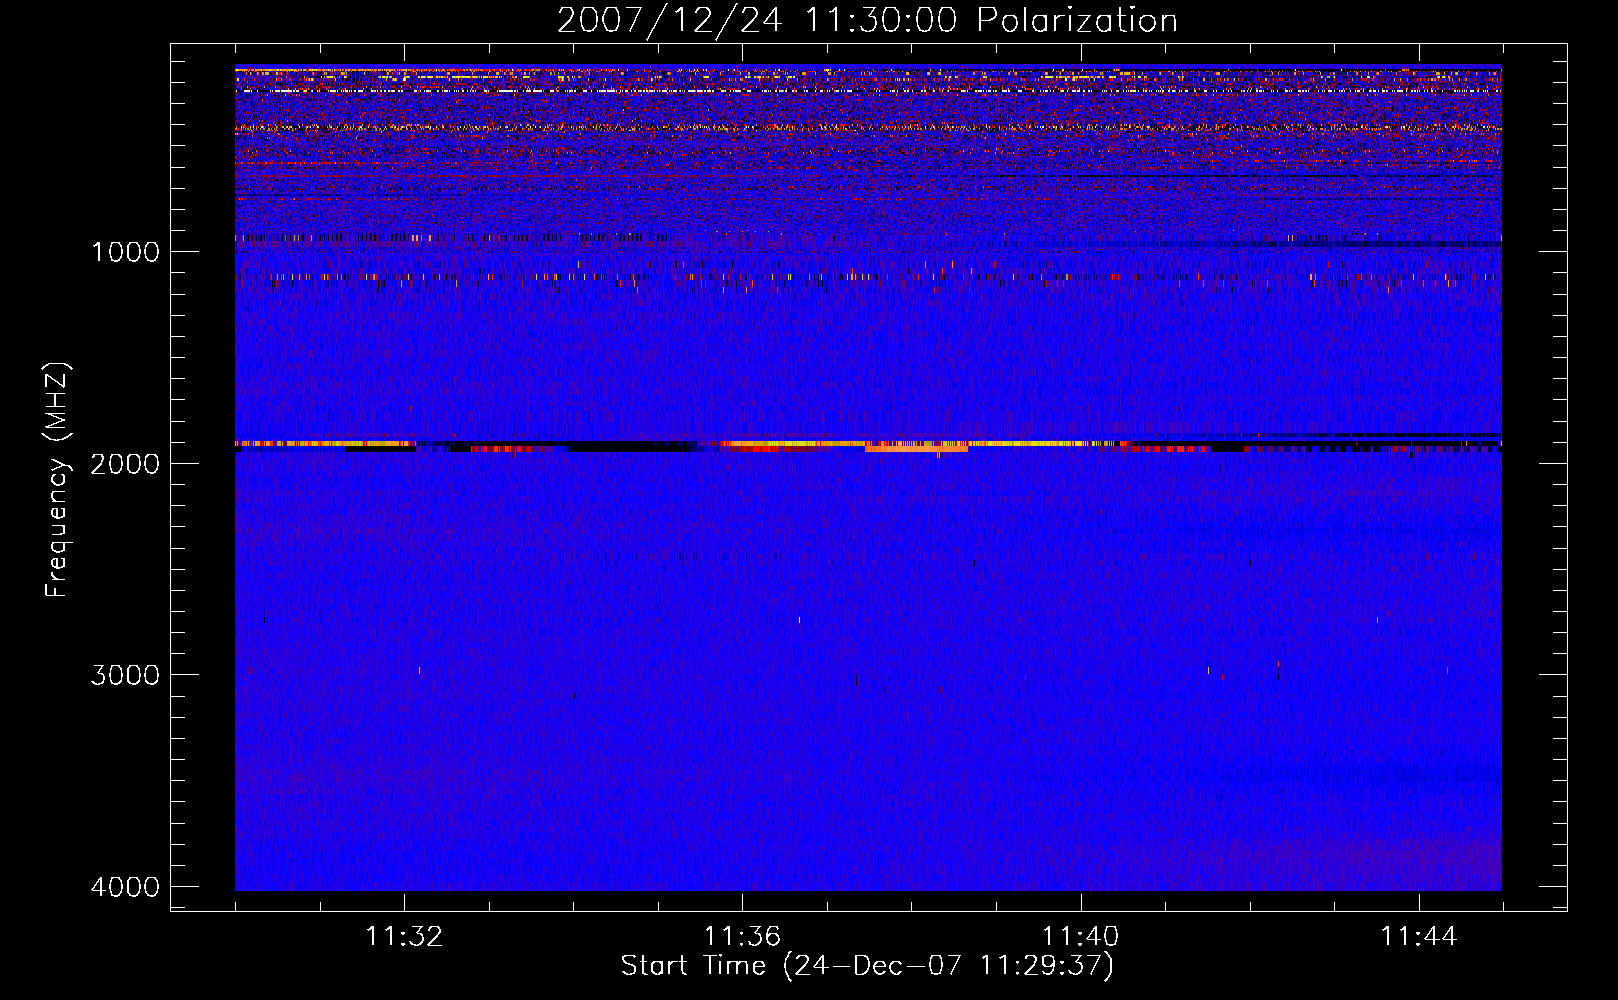Click the '11:44' time tick label

point(1419,936)
